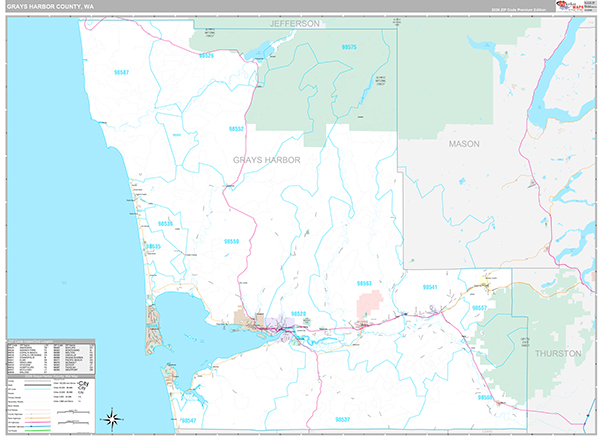This screenshot has width=600, height=436.
Task: Click ZIP code 98520 label
Action: click(x=298, y=314)
